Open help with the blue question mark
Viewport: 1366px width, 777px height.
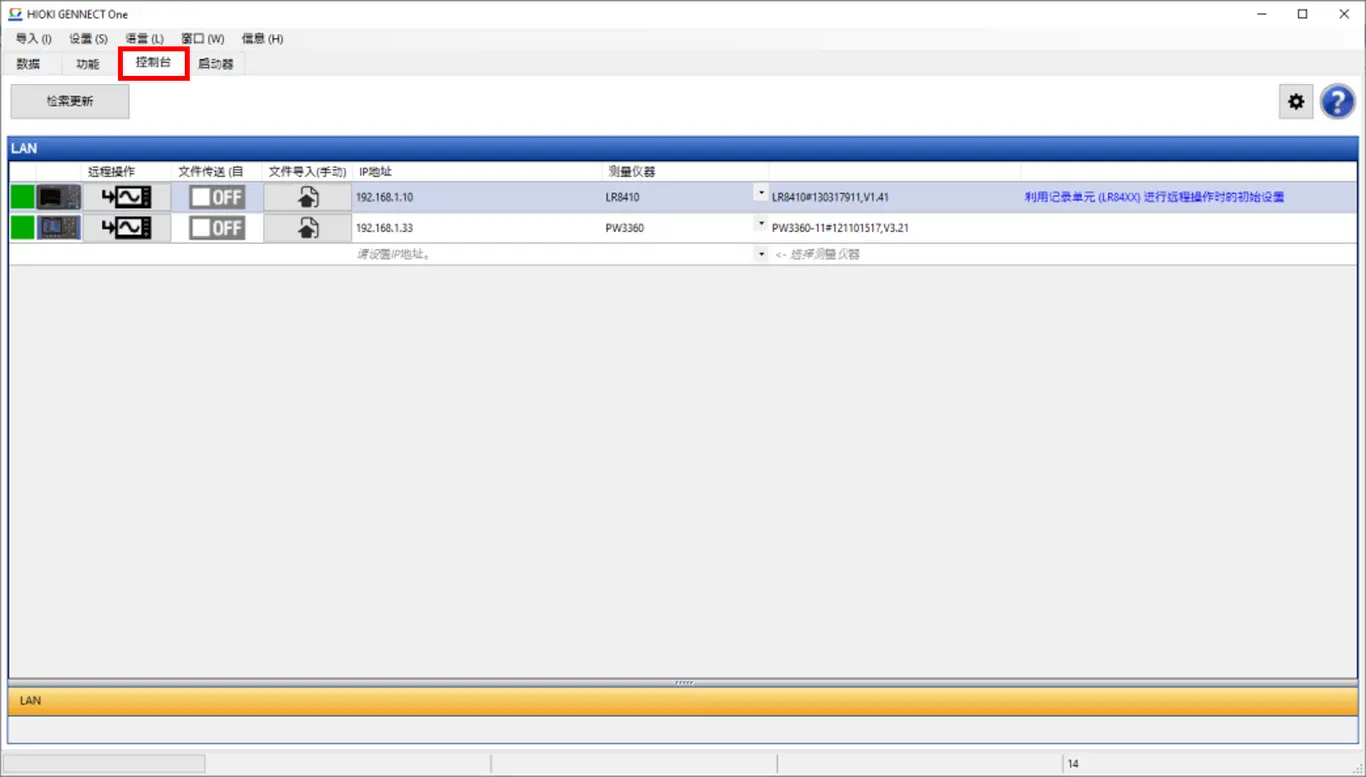(1337, 101)
